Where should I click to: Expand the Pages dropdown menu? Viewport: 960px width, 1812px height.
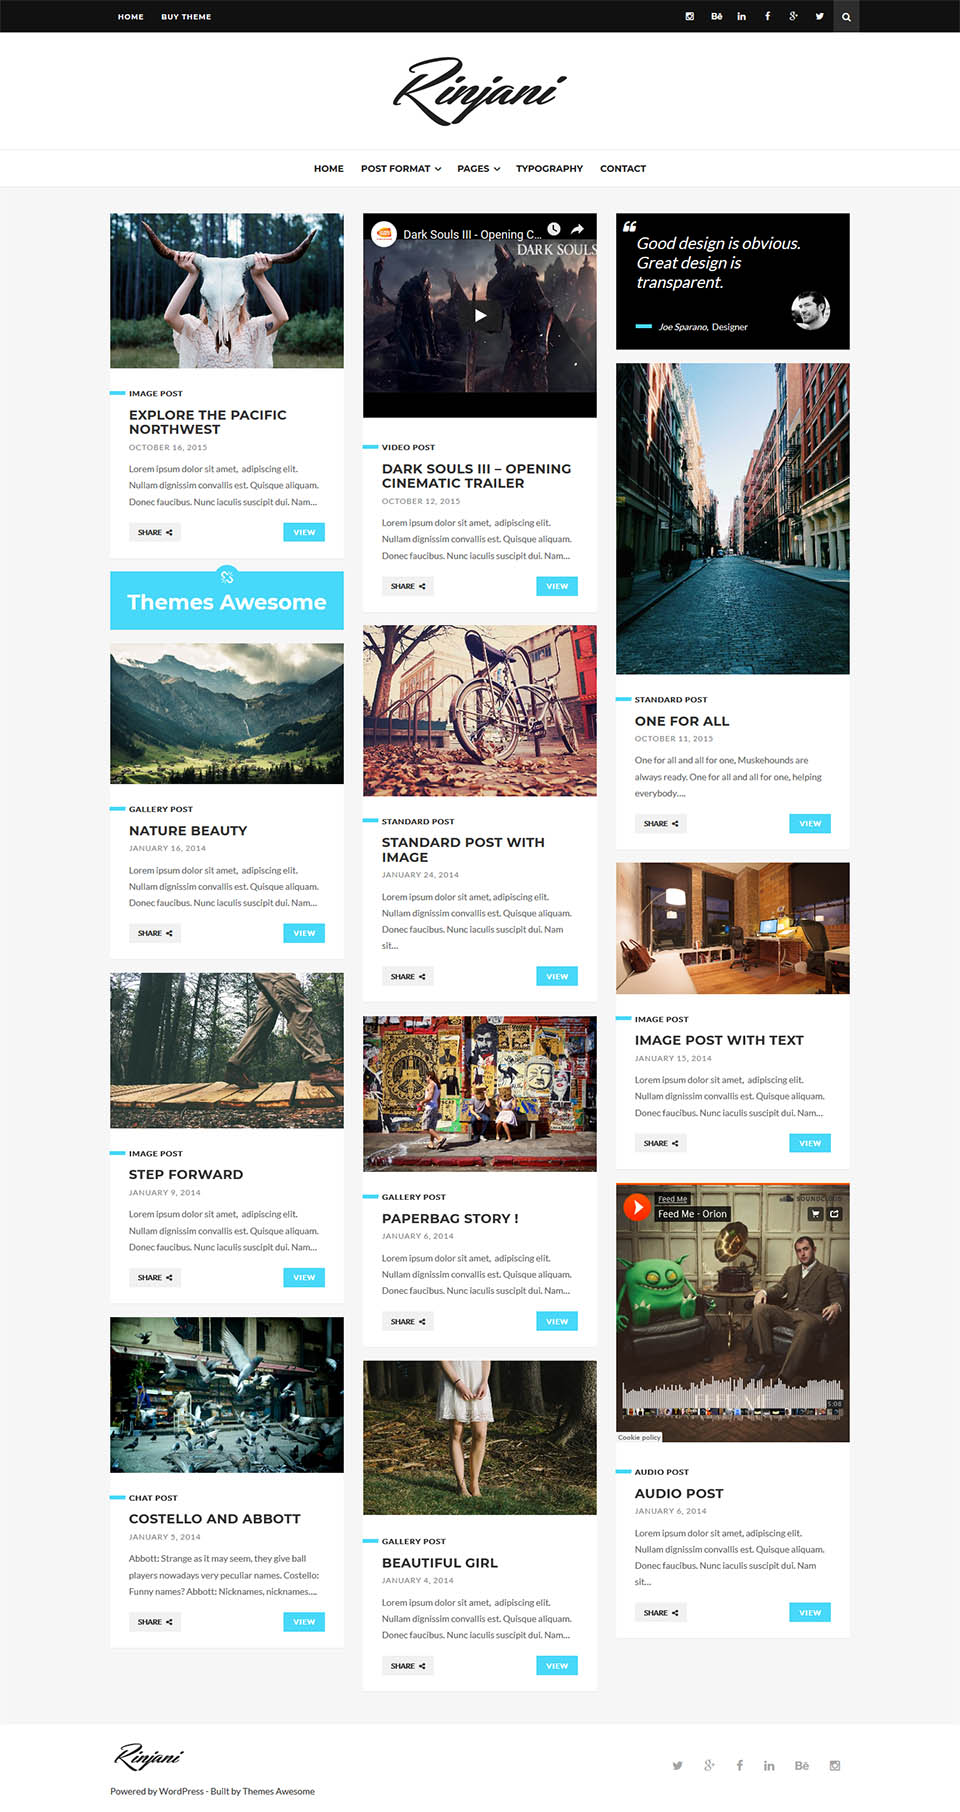(478, 168)
